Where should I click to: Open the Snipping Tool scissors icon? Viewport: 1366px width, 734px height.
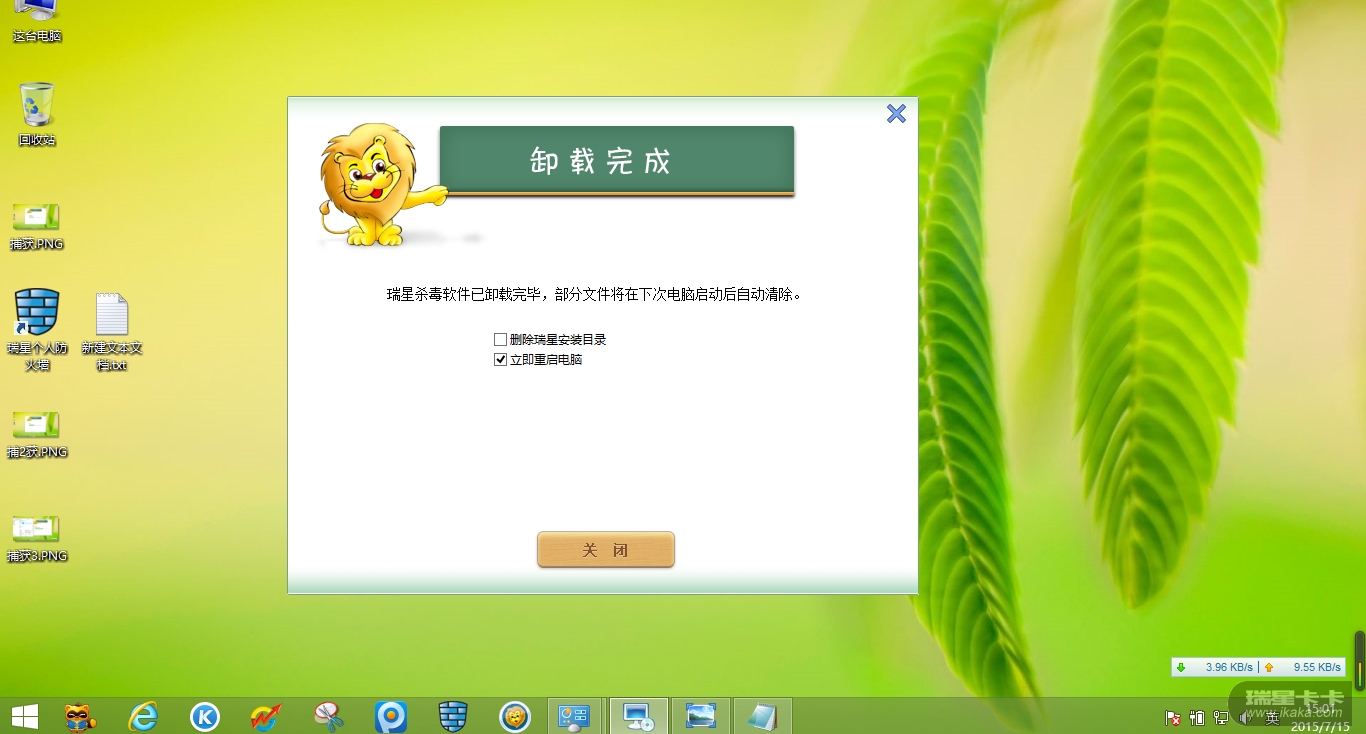pos(328,716)
